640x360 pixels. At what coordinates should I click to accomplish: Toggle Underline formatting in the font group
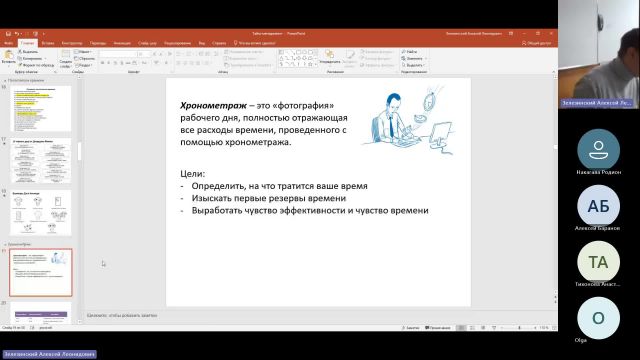pos(115,63)
